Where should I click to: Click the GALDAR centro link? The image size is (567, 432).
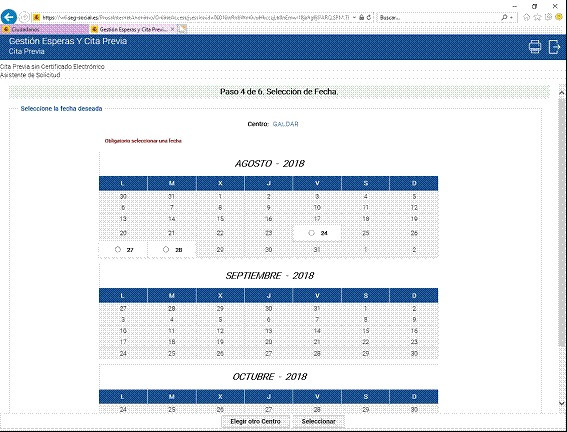285,124
